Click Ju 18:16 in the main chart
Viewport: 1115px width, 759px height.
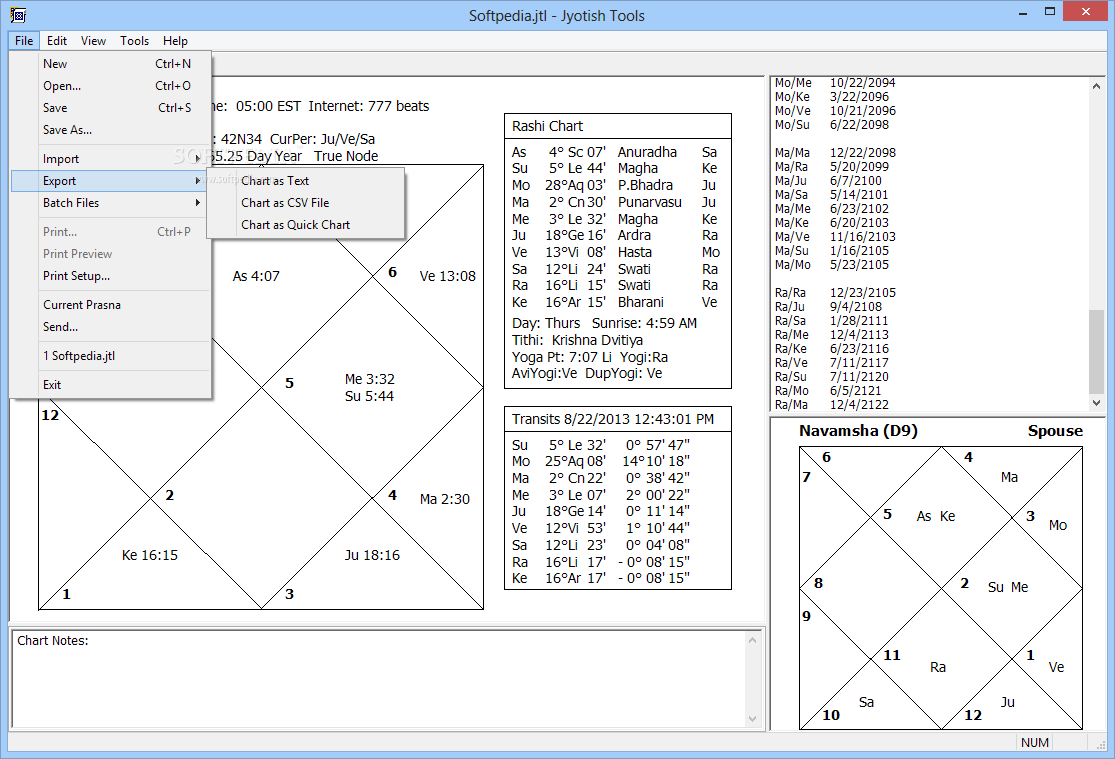372,555
